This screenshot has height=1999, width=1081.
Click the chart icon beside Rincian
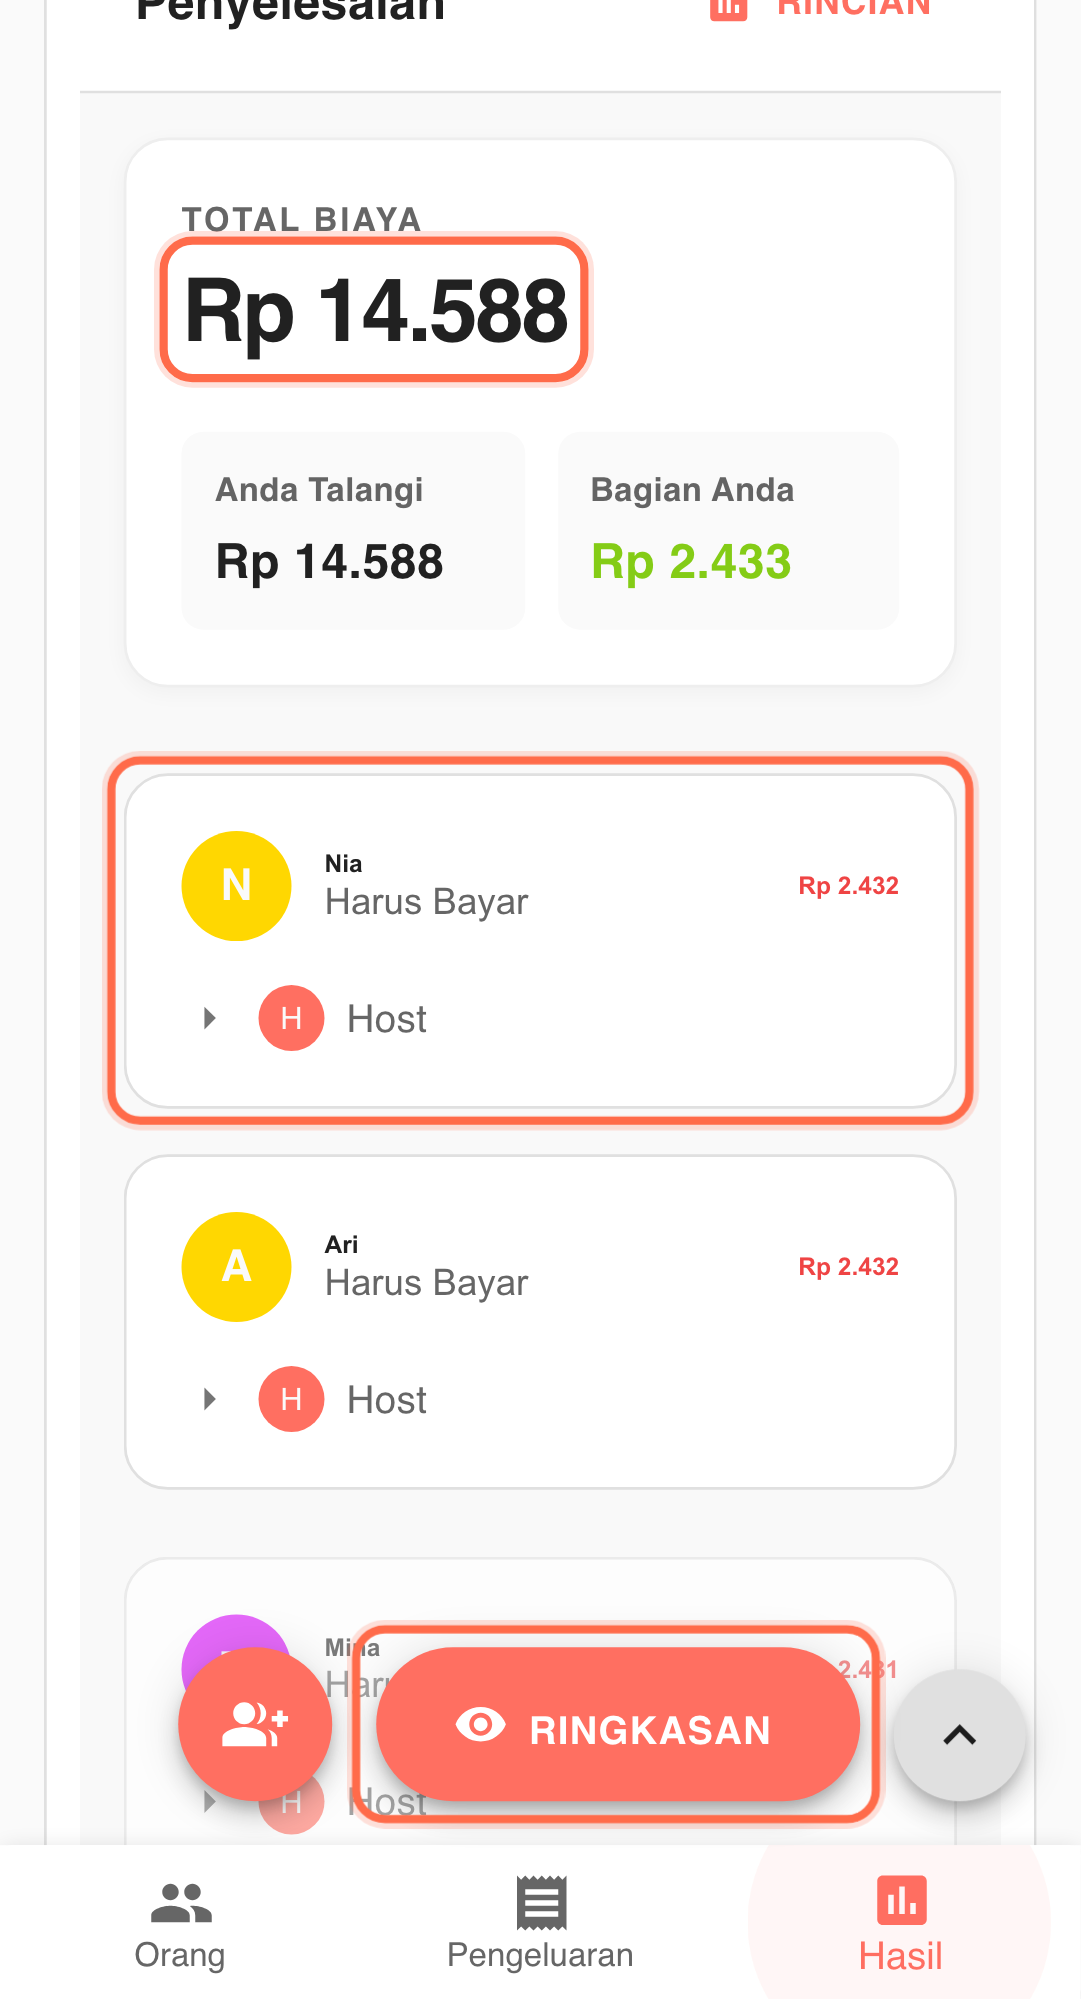click(728, 8)
